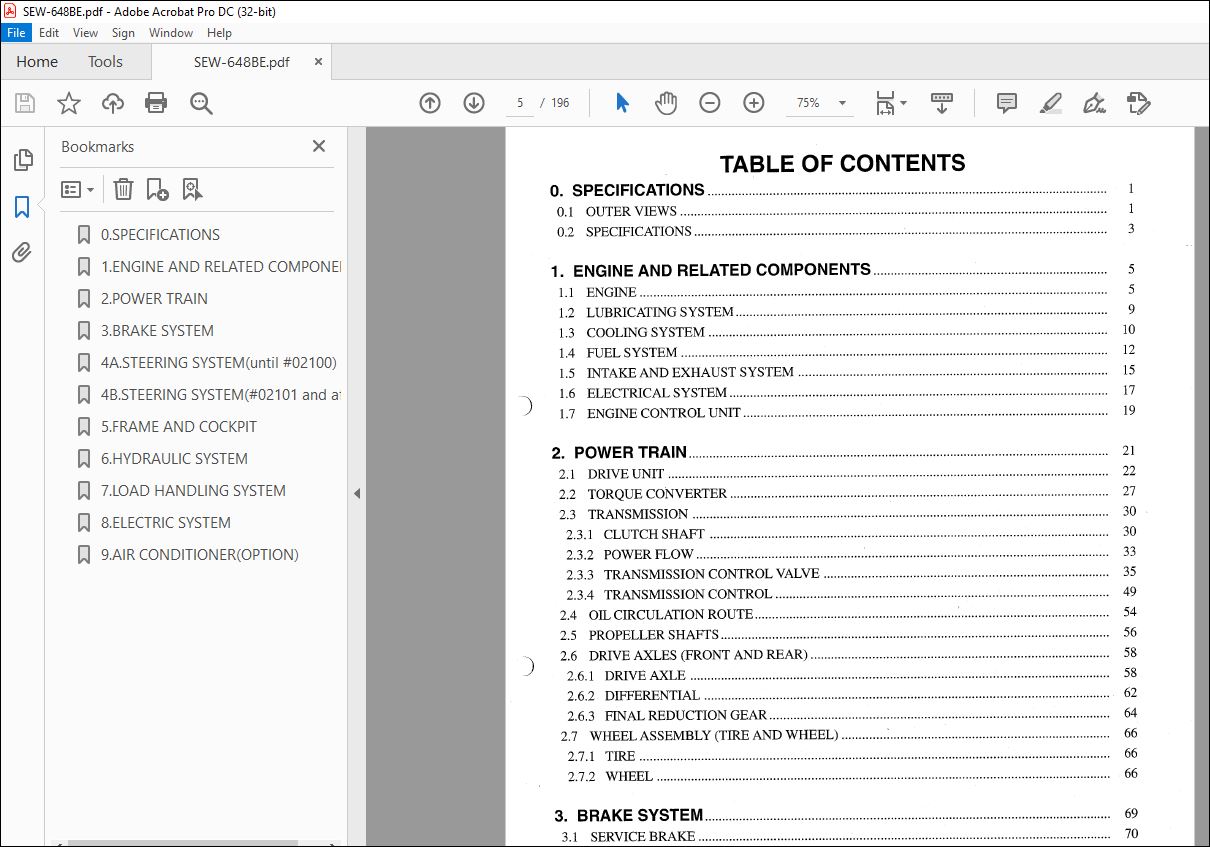Open the Attachments paperclip panel
The height and width of the screenshot is (847, 1210).
pos(22,253)
